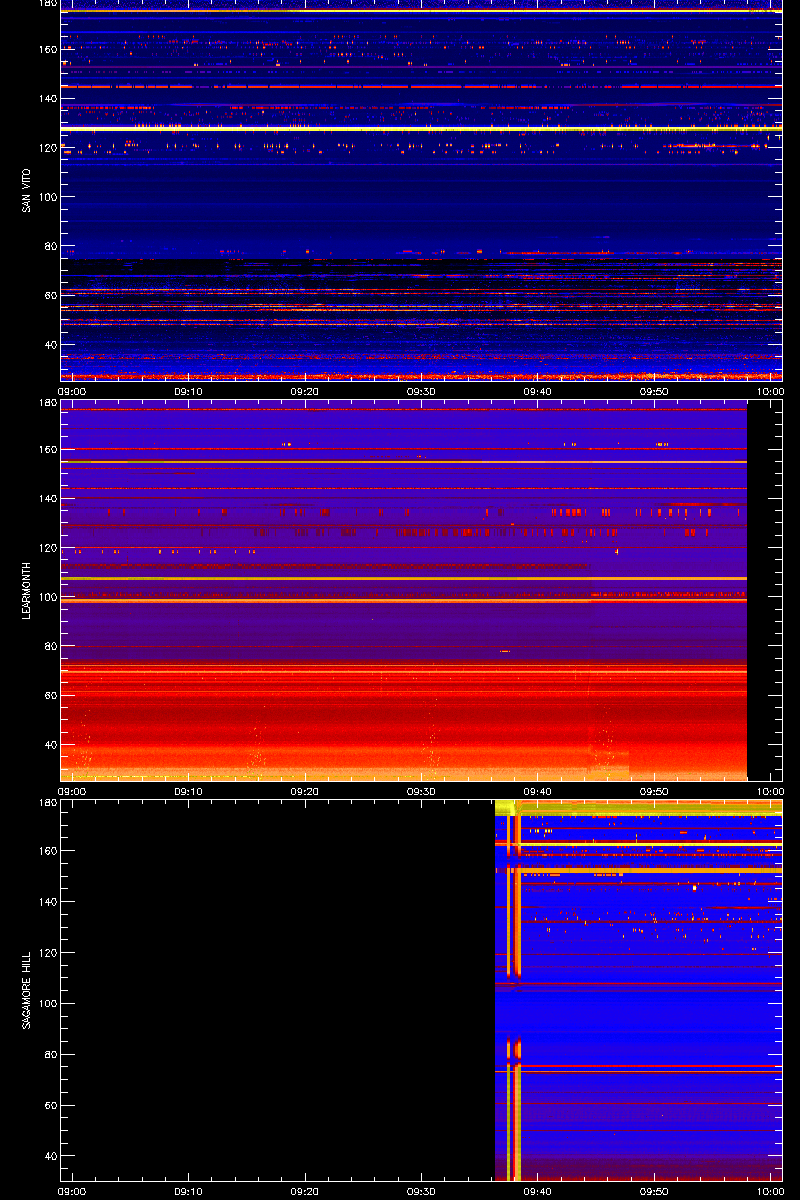Viewport: 800px width, 1200px height.
Task: Select the Learmonth spectrogram plot
Action: click(421, 590)
